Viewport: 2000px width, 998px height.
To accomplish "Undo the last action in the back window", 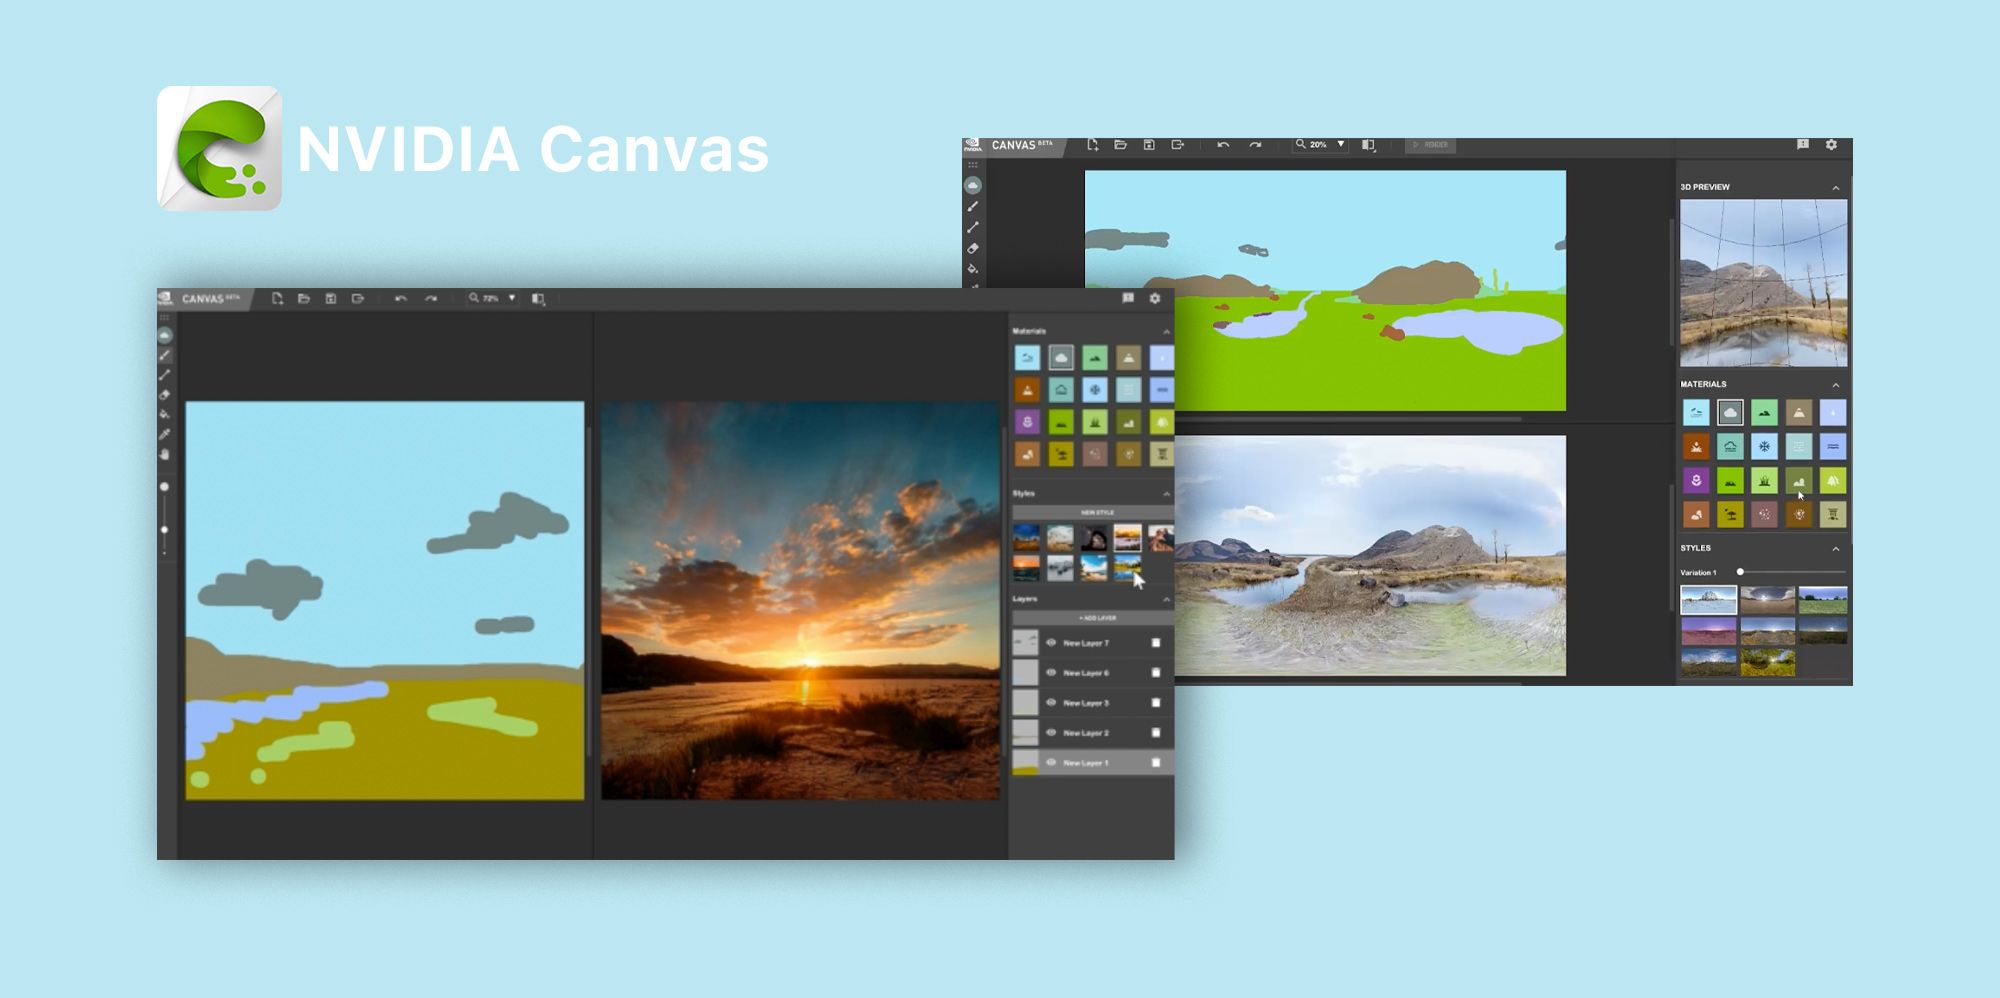I will coord(1223,145).
